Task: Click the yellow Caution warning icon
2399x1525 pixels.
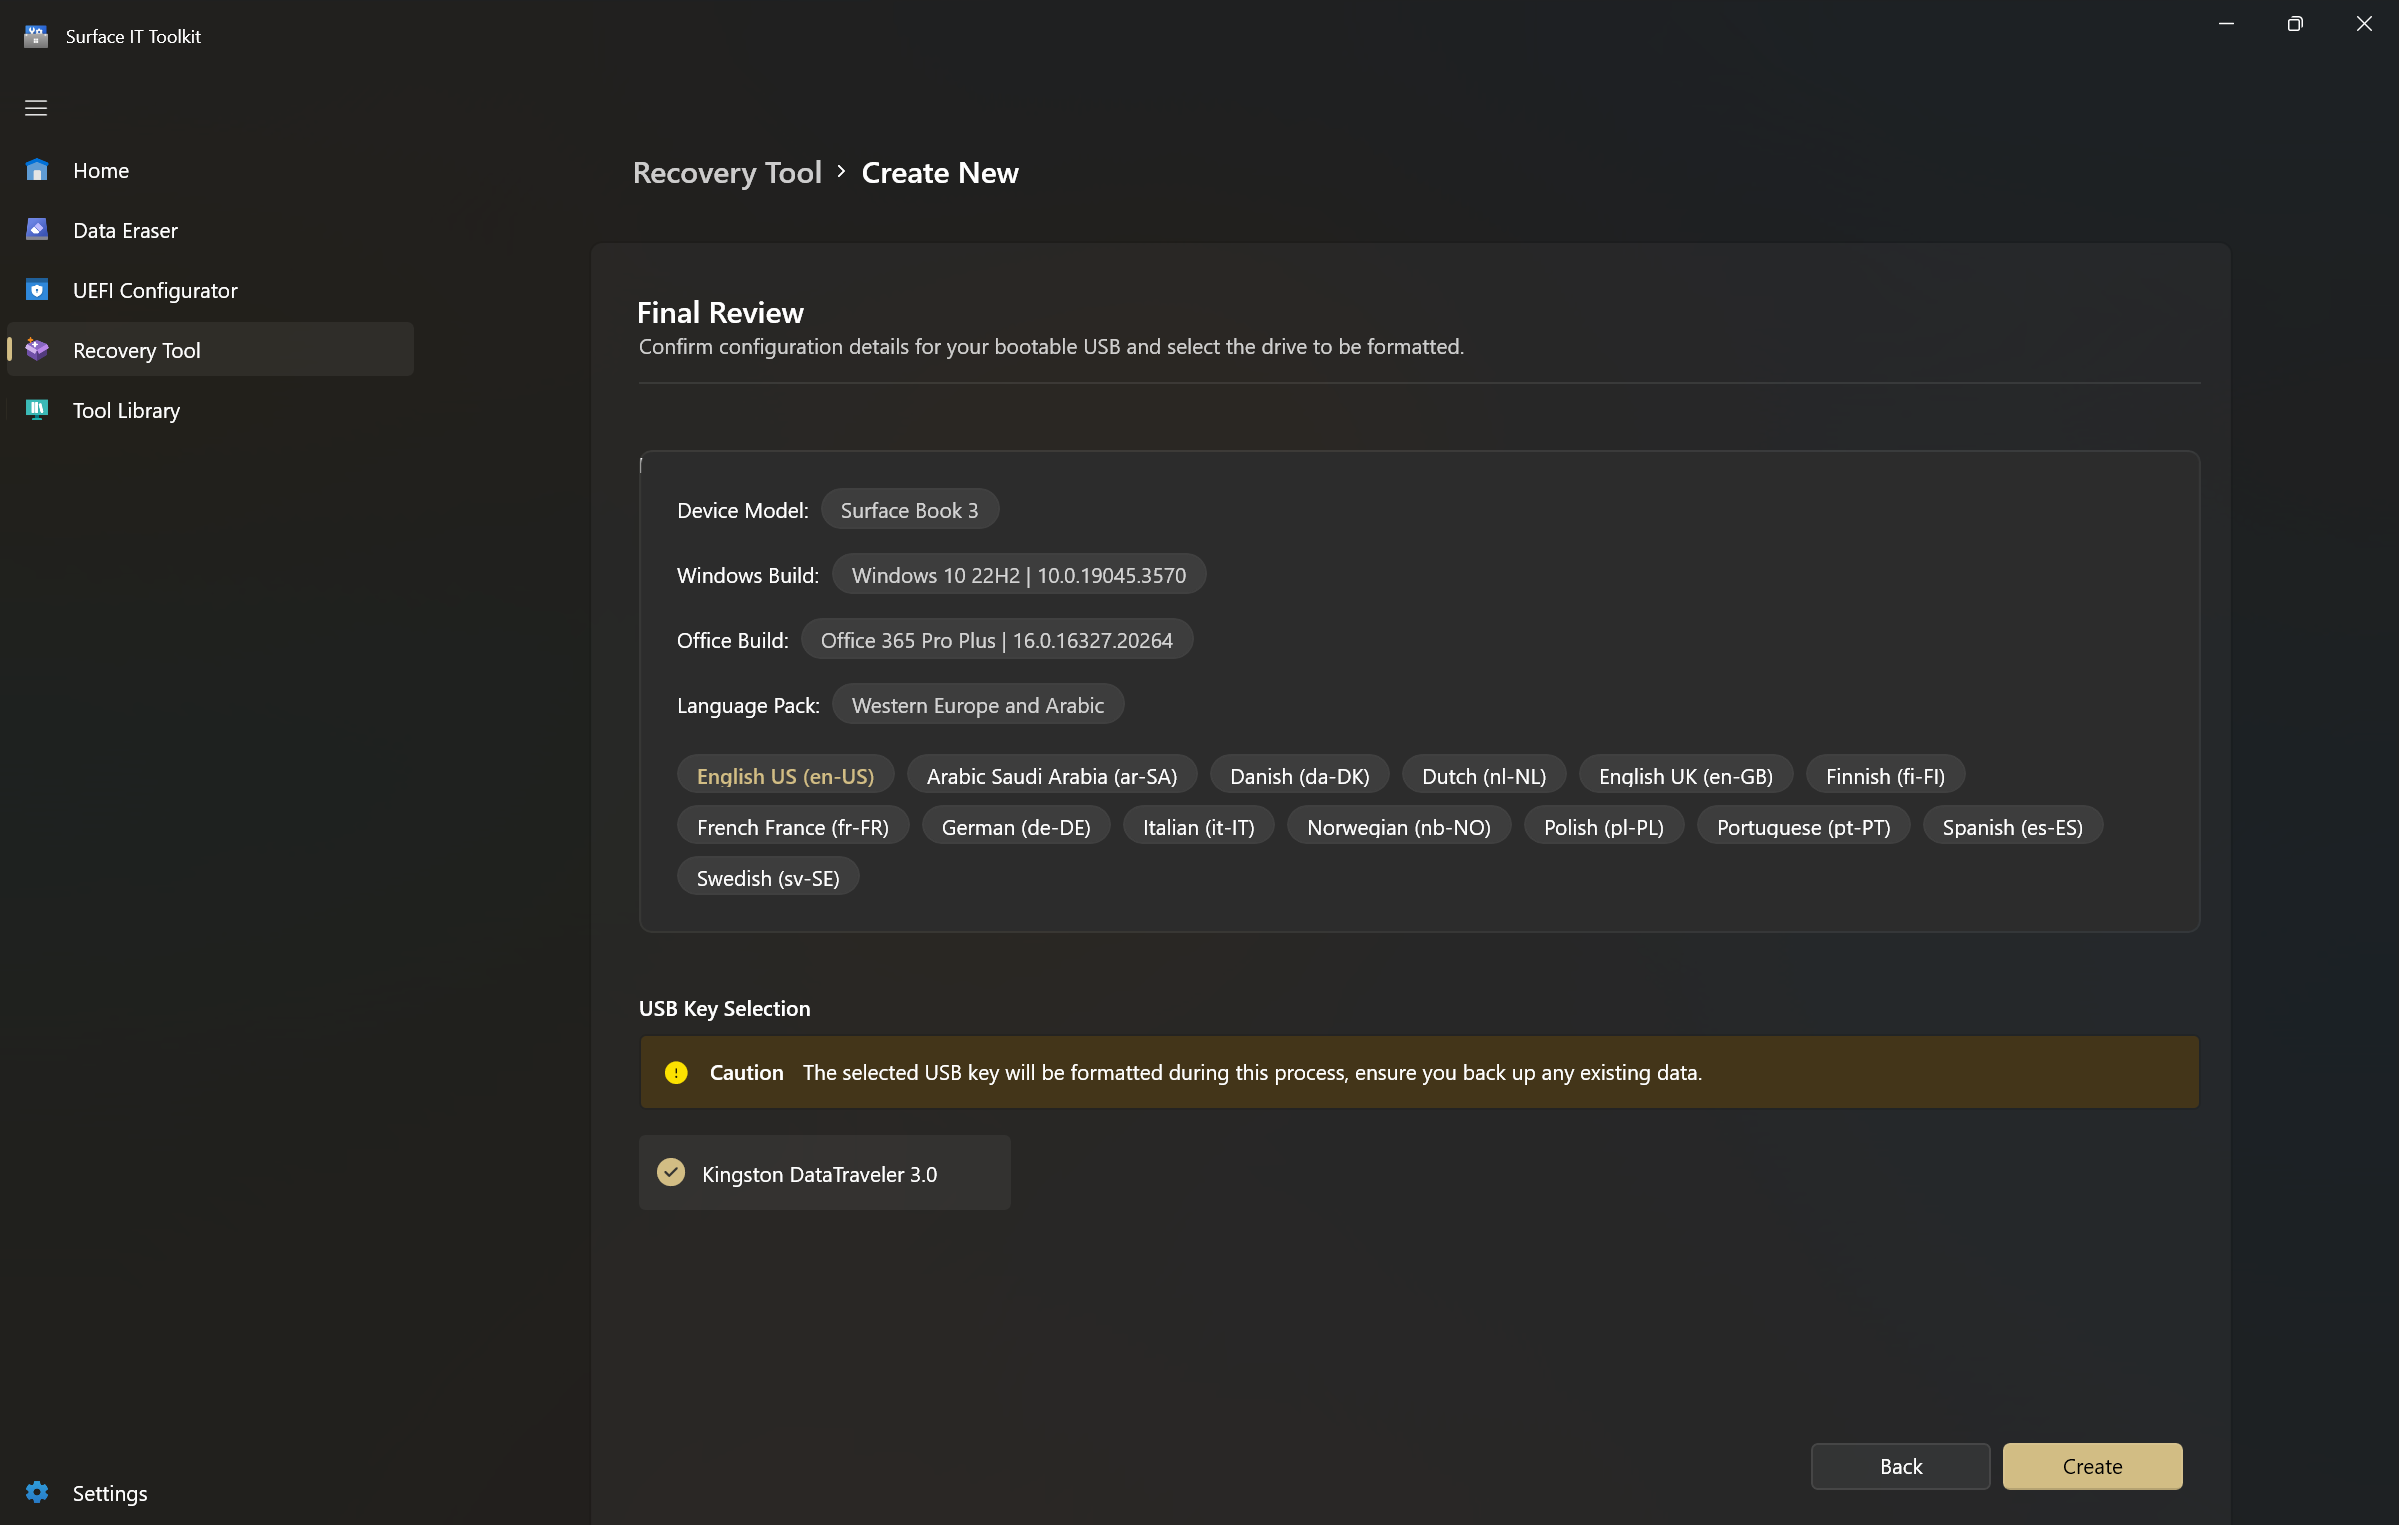Action: 676,1072
